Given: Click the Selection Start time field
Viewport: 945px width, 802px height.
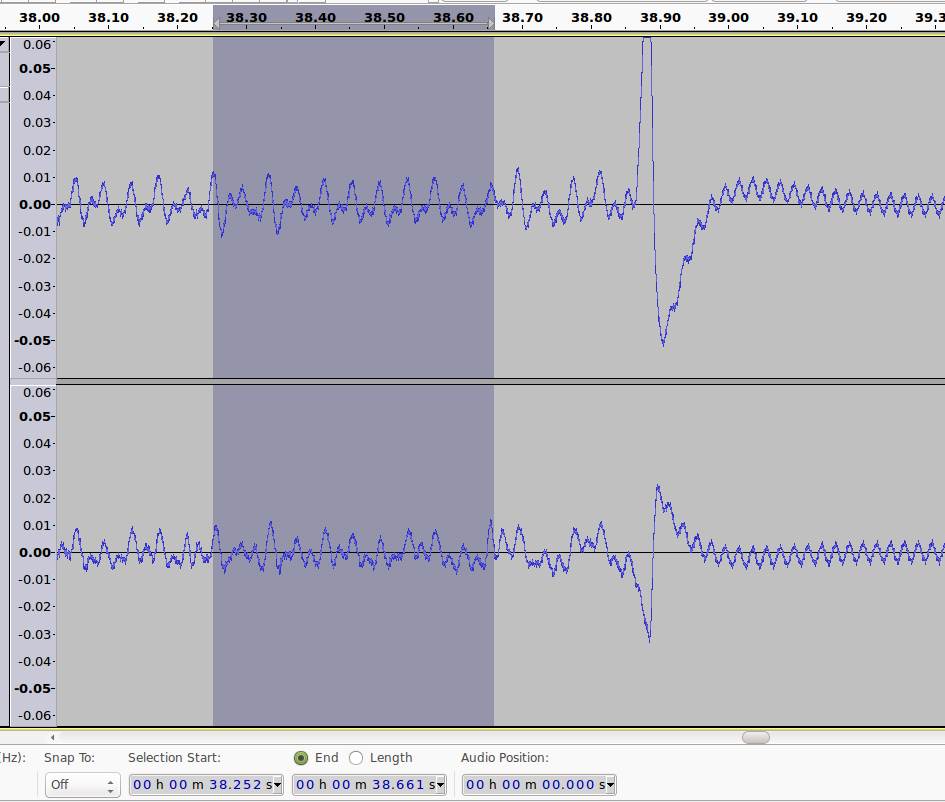Looking at the screenshot, I should pos(201,785).
